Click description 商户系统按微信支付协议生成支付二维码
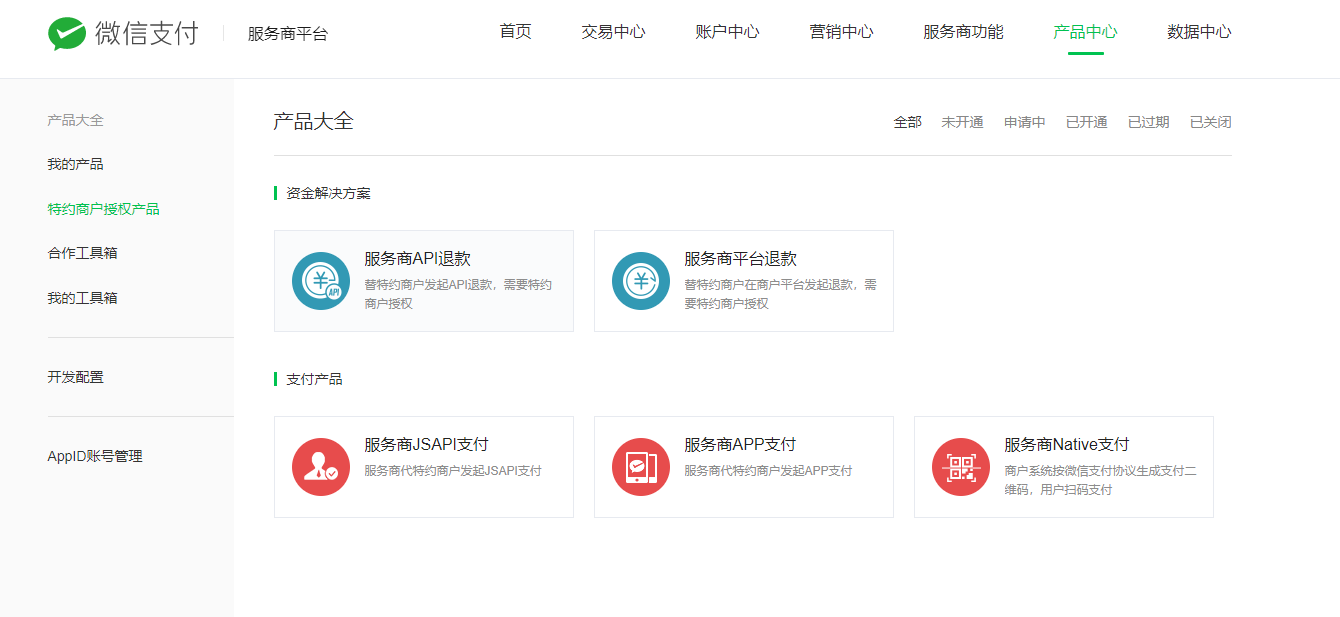 [x=1101, y=480]
